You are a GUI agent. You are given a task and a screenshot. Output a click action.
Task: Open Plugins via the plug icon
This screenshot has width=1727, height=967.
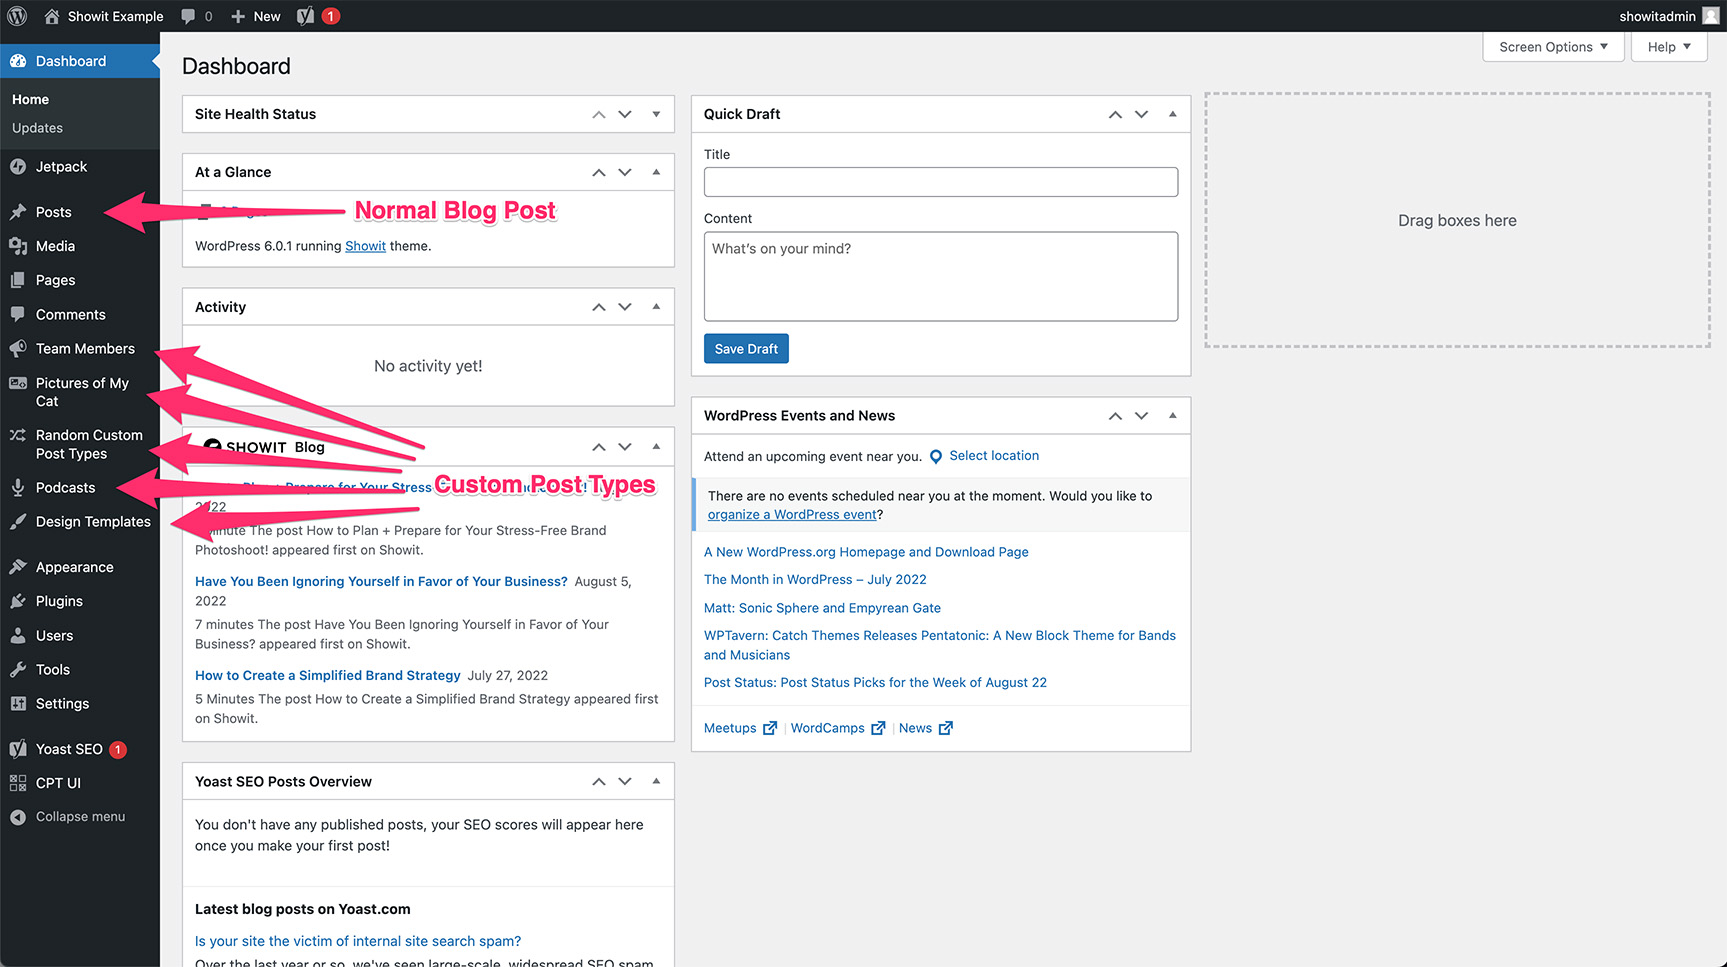tap(18, 601)
